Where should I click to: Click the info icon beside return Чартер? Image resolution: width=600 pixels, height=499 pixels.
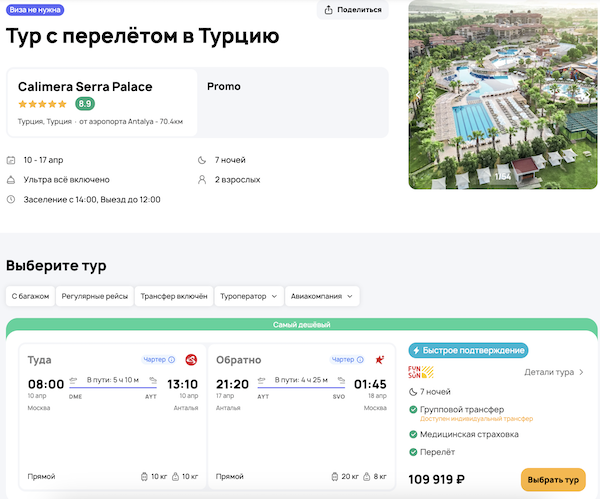[360, 359]
